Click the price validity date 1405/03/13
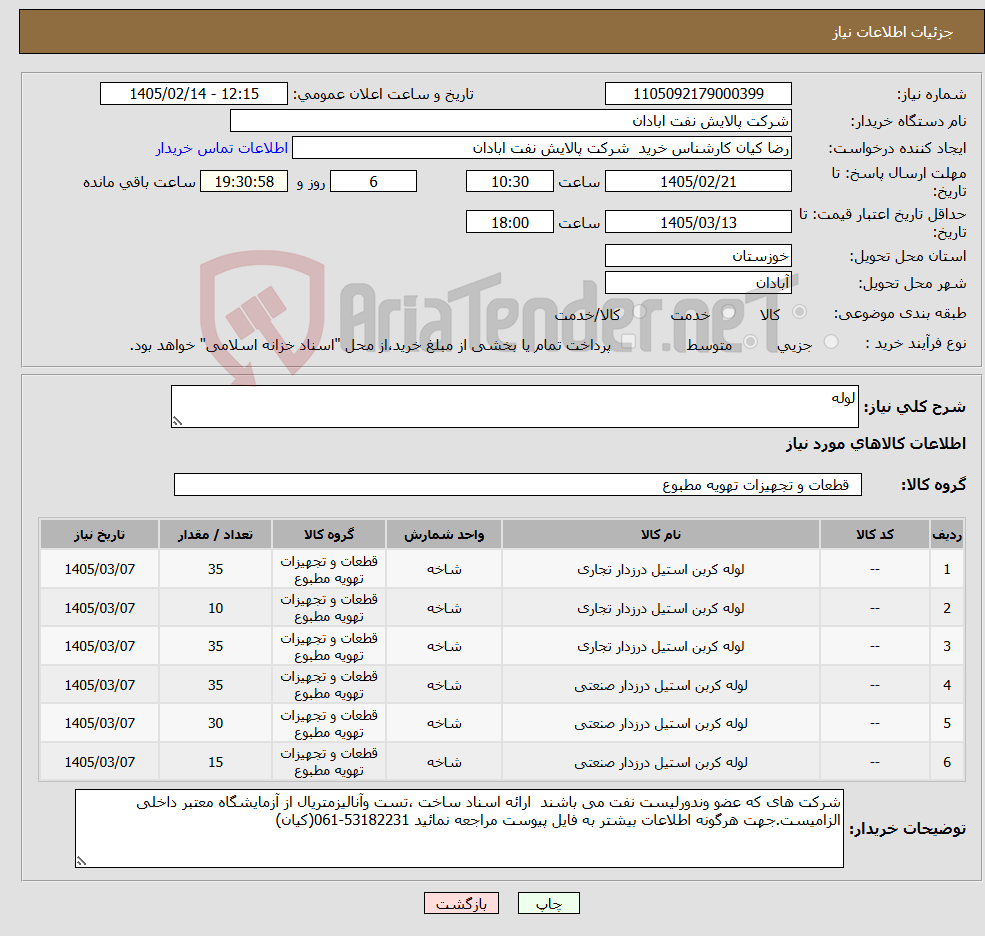Image resolution: width=985 pixels, height=936 pixels. (x=698, y=222)
